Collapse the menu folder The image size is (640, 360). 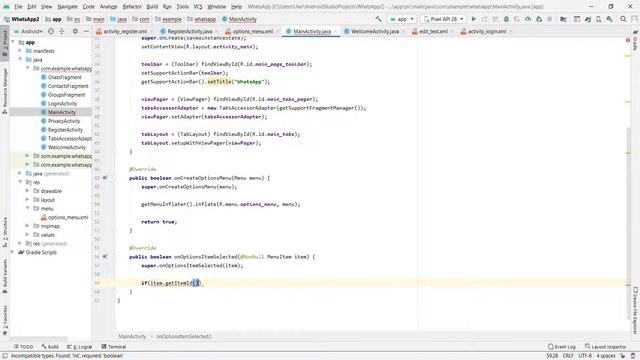(27, 208)
